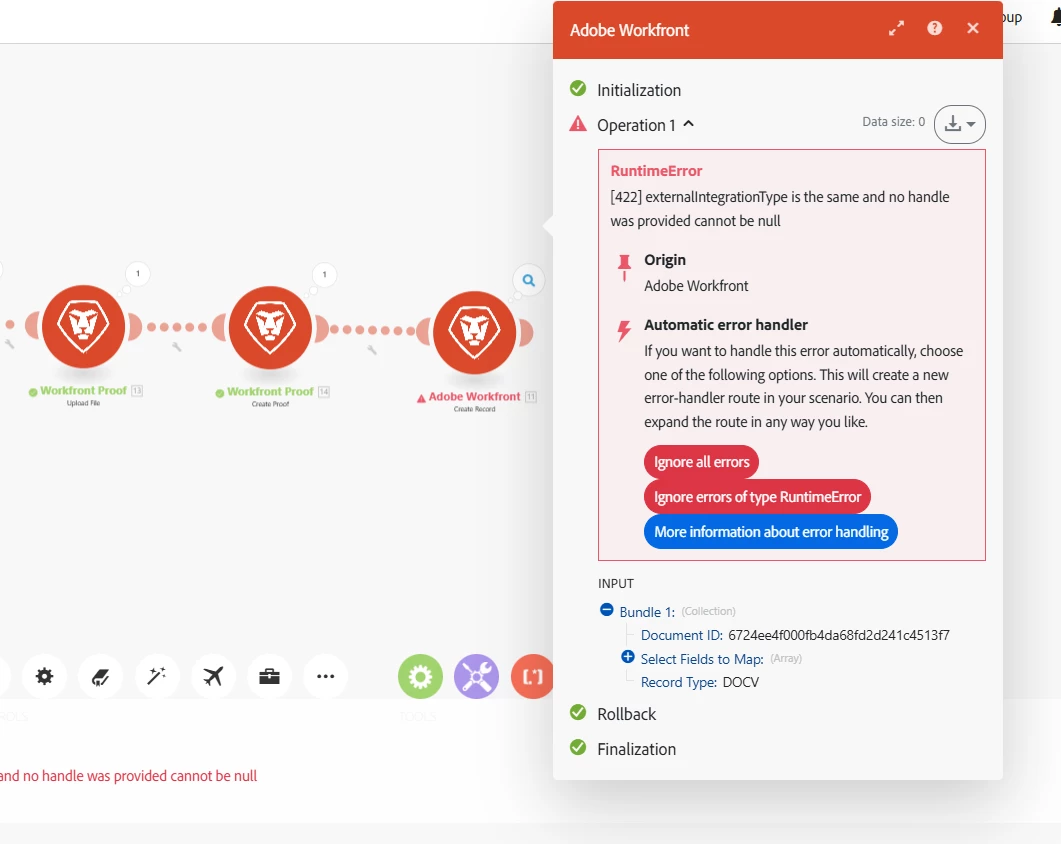Expand the Adobe Workfront panel to fullscreen

(x=897, y=28)
